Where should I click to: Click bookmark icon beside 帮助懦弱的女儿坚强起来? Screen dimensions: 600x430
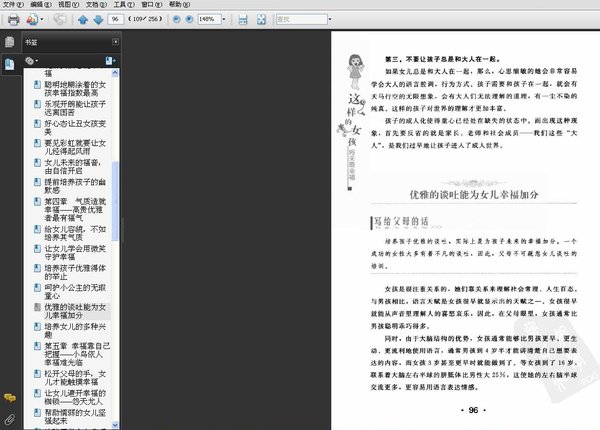pyautogui.click(x=37, y=413)
